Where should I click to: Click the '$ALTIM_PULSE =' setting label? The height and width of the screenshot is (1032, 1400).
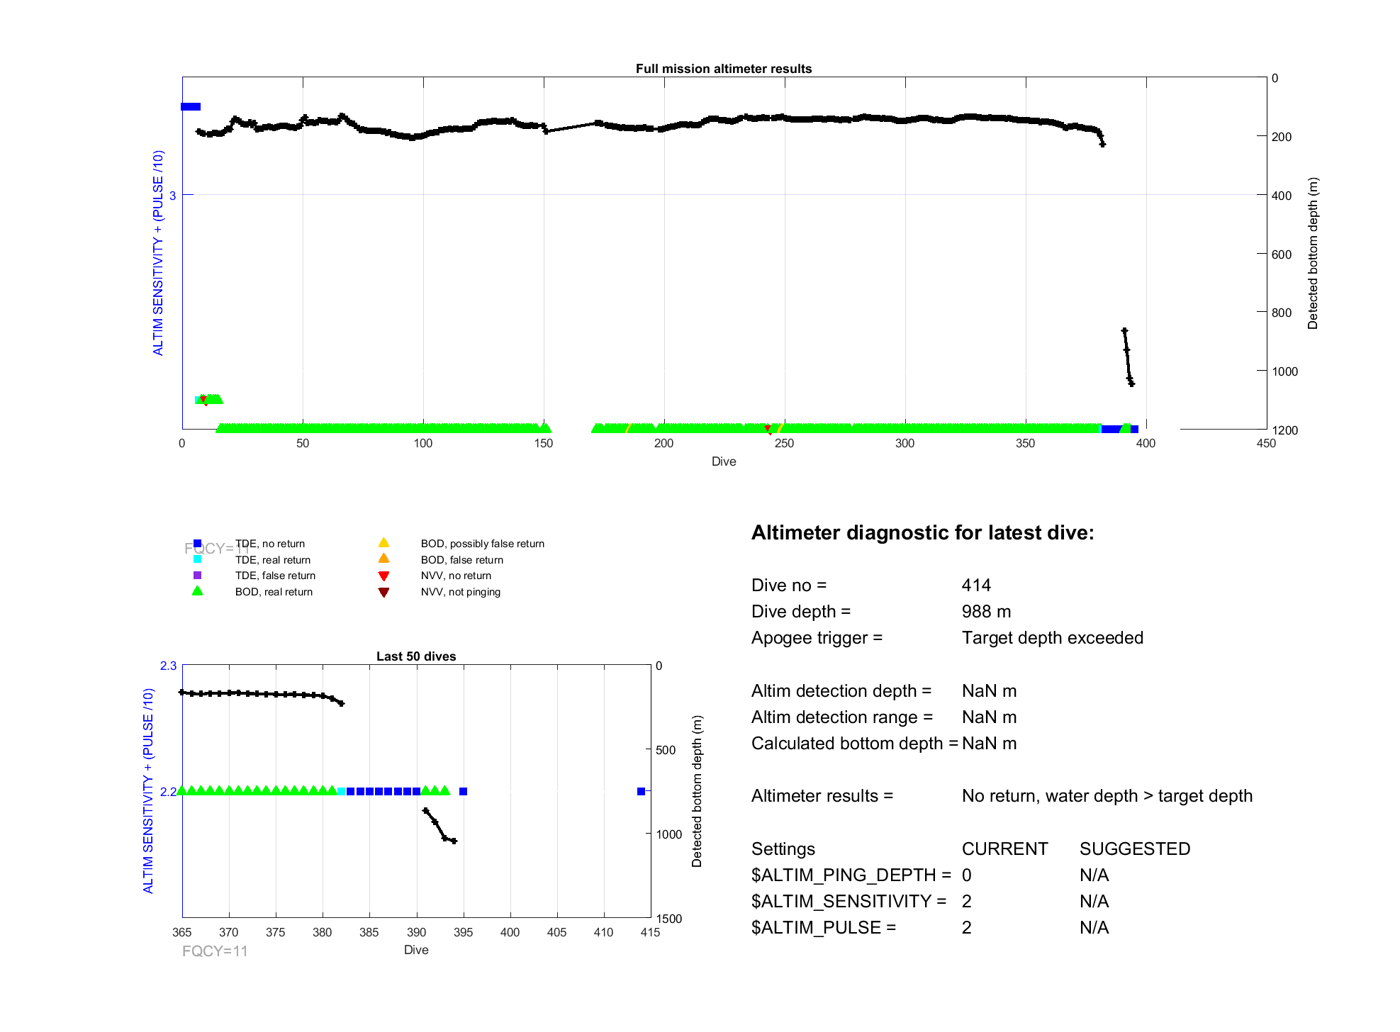tap(824, 928)
